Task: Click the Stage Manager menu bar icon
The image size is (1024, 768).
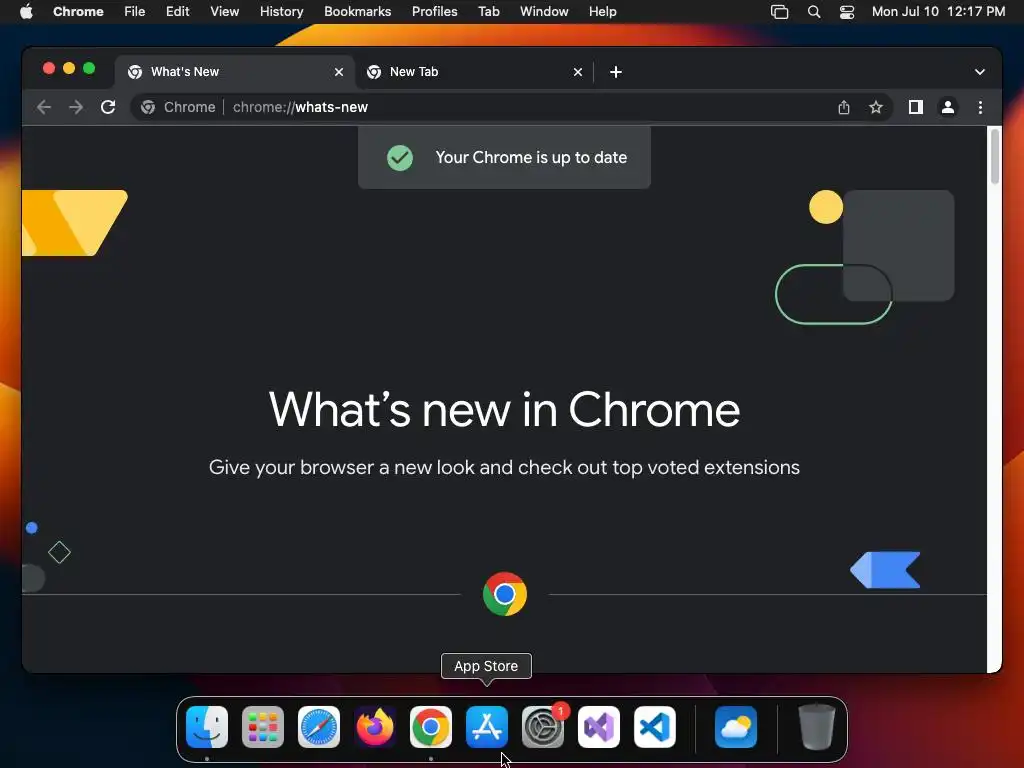Action: pyautogui.click(x=780, y=12)
